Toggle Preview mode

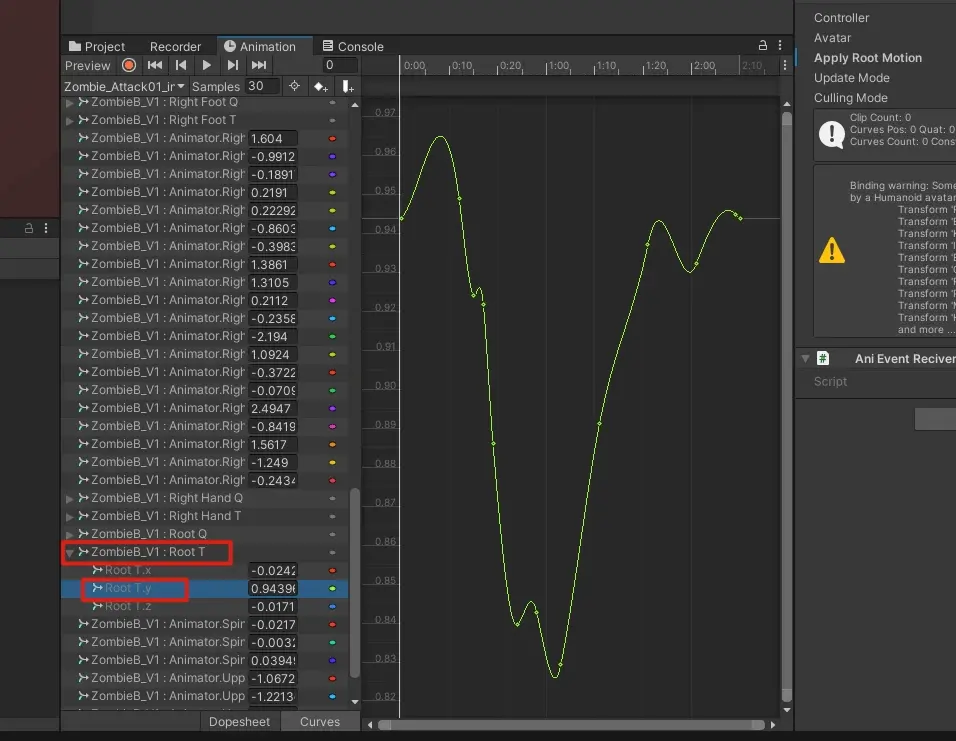point(88,65)
